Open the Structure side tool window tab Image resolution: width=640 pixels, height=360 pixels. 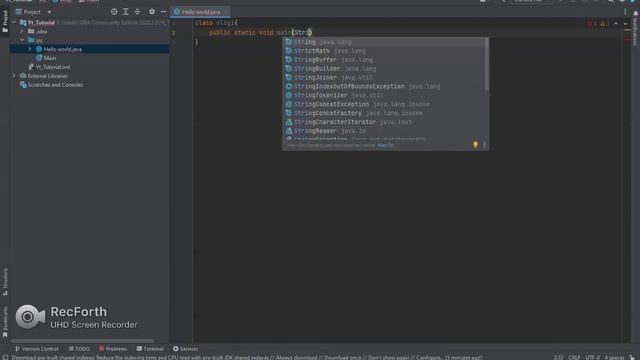(5, 282)
